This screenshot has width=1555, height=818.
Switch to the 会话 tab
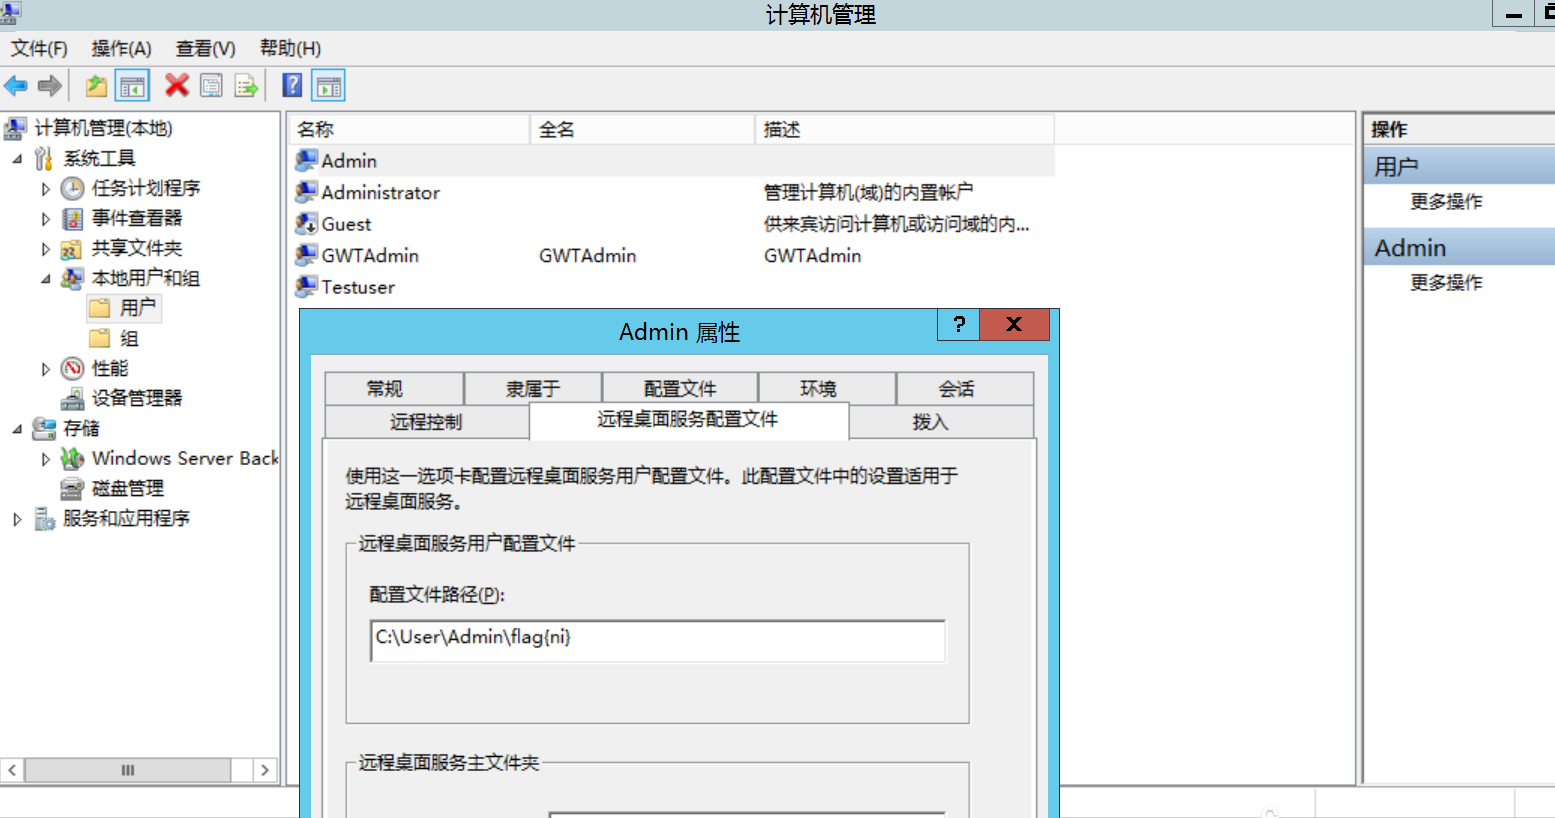[x=965, y=389]
